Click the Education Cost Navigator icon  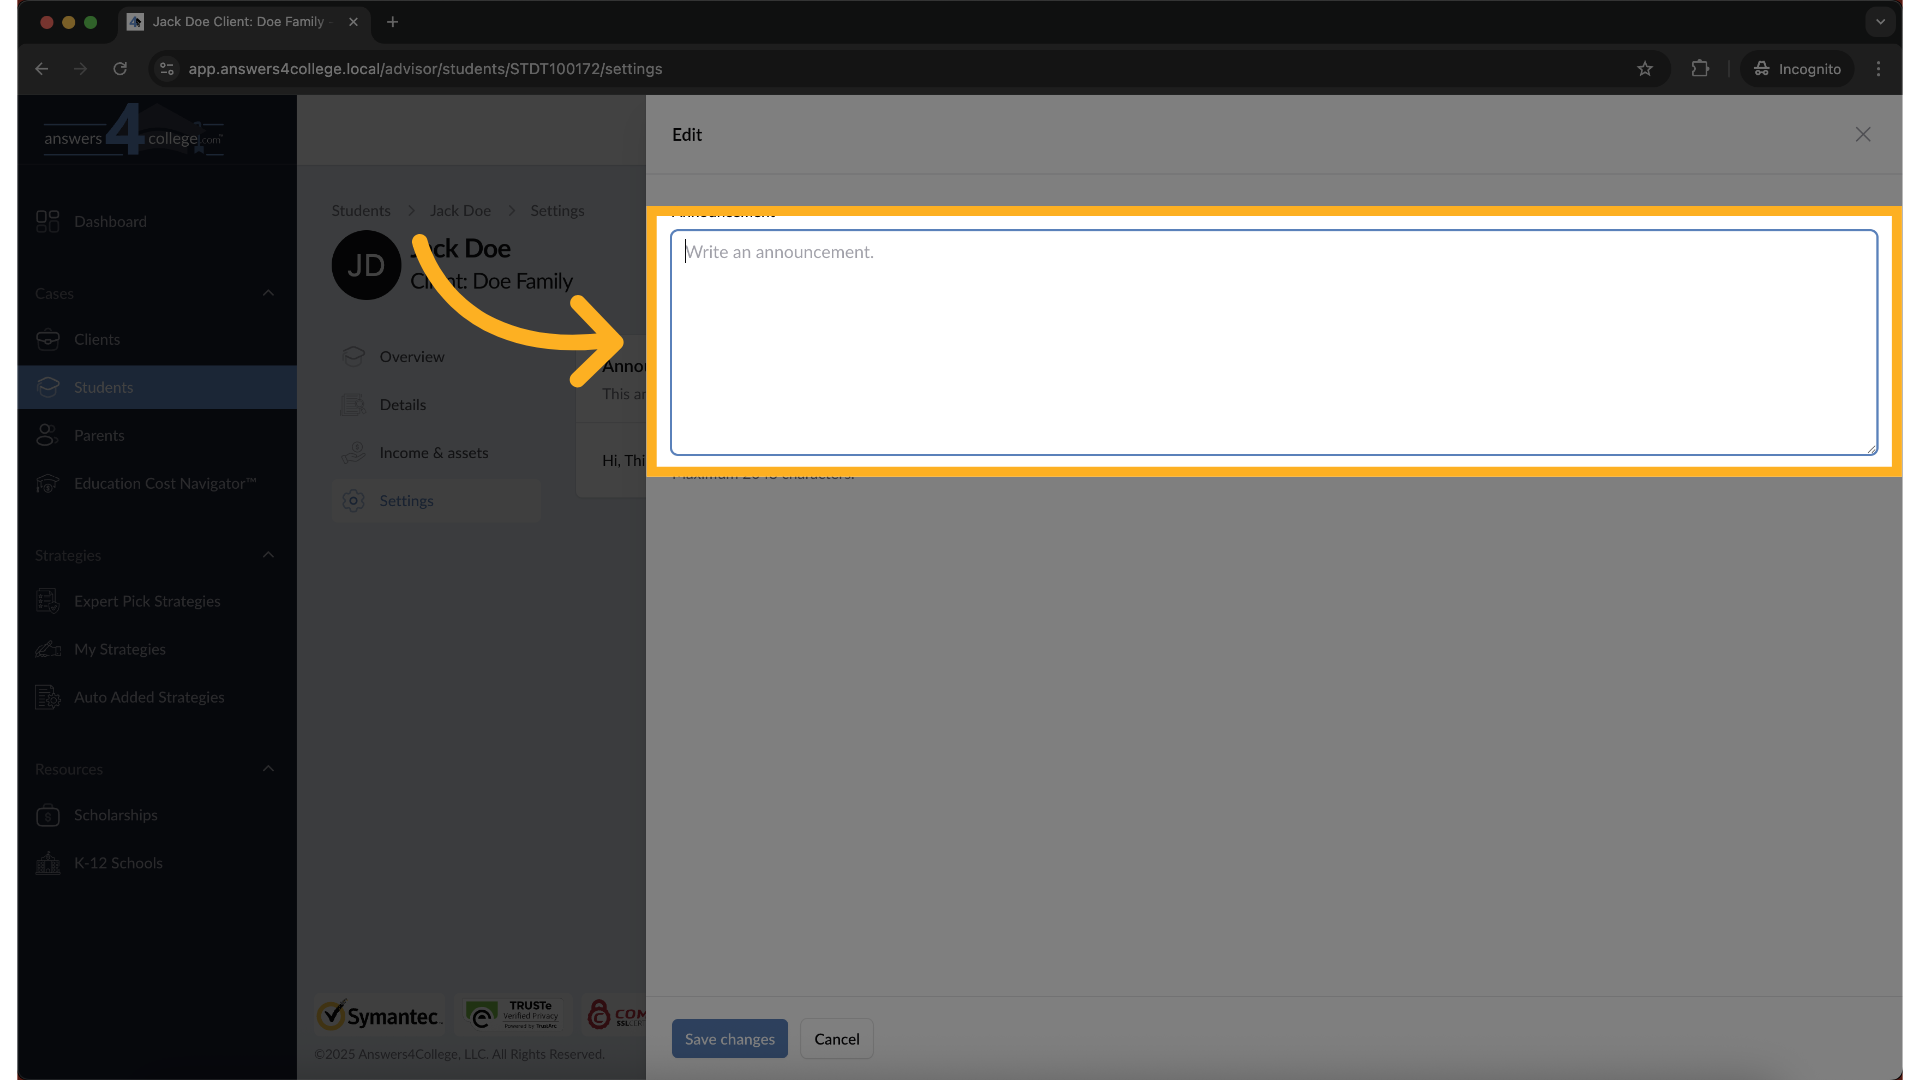[x=47, y=484]
